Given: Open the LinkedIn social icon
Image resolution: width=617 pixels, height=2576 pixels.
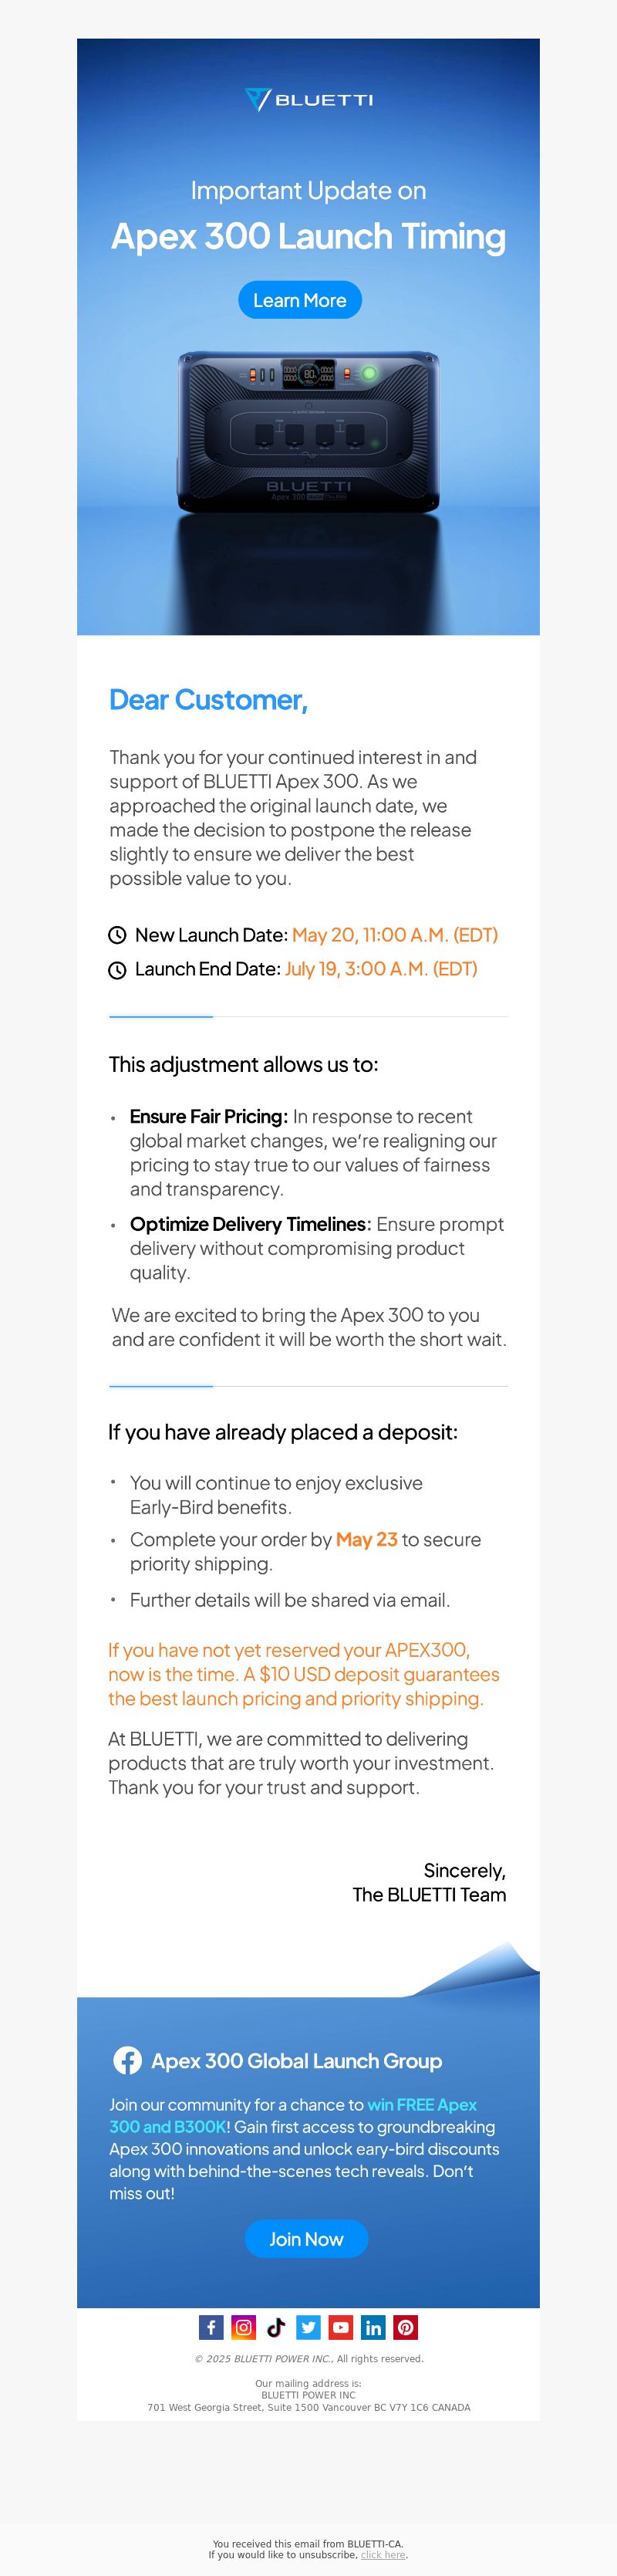Looking at the screenshot, I should [373, 2327].
